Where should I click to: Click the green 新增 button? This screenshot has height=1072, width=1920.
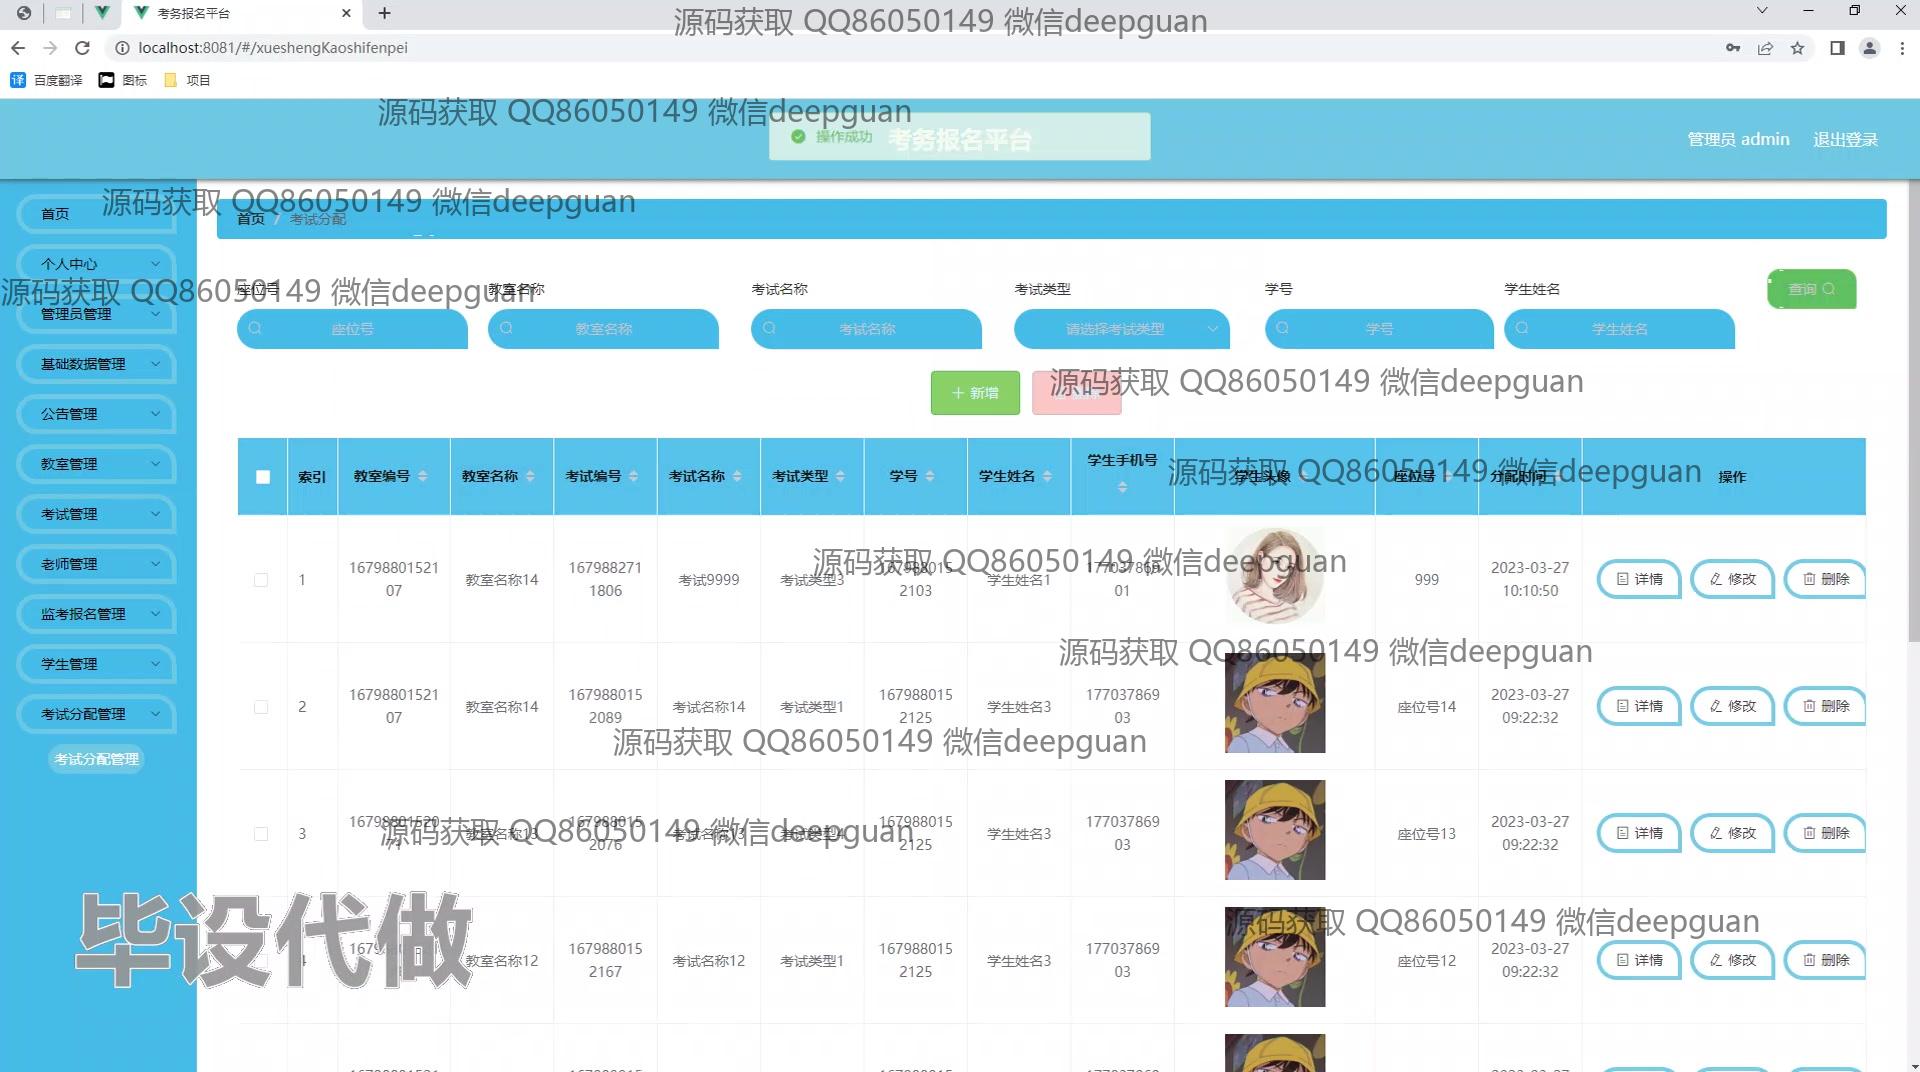(975, 393)
